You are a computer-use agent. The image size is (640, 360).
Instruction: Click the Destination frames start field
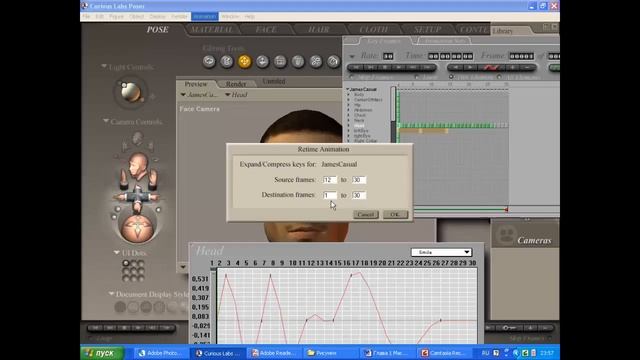[330, 195]
